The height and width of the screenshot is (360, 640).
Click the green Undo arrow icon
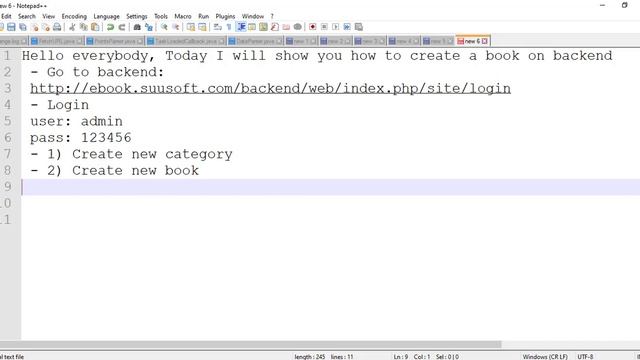click(110, 27)
